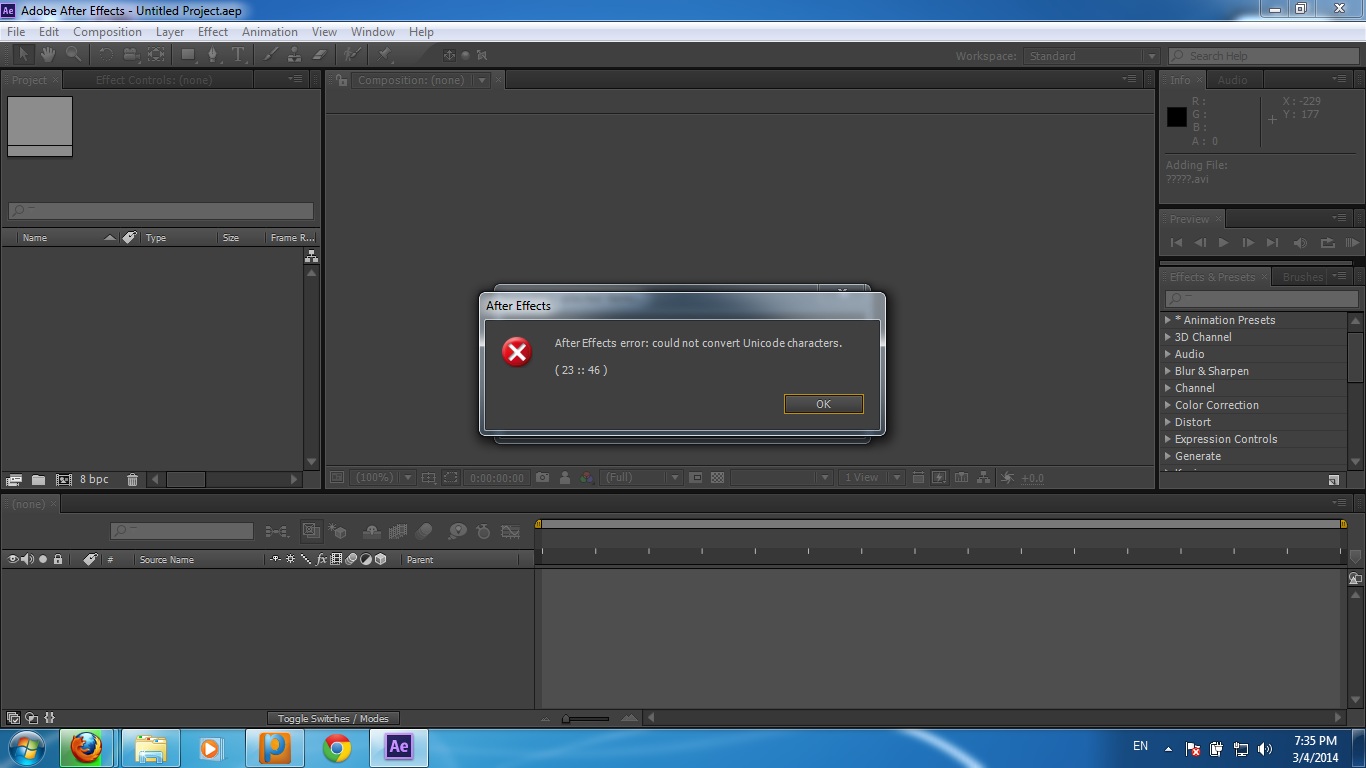The width and height of the screenshot is (1366, 768).
Task: Toggle transparency grid in composition viewer
Action: coord(717,478)
